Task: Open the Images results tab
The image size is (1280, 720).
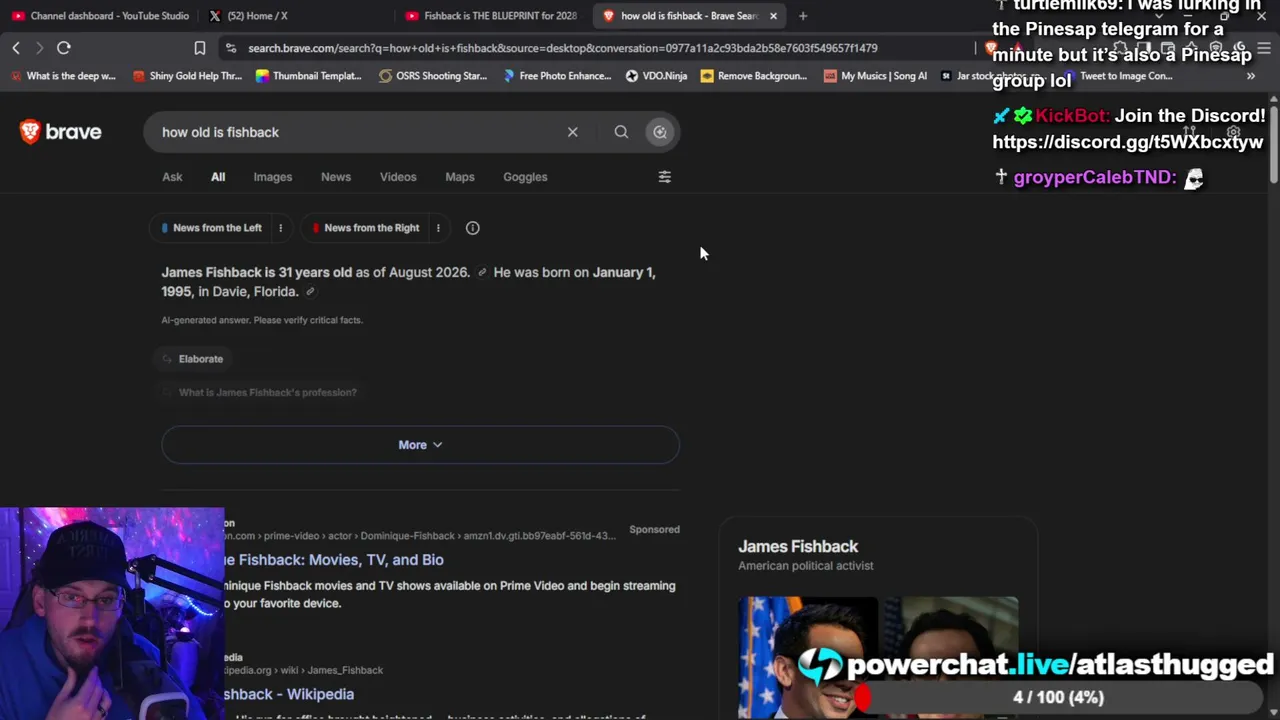Action: coord(273,177)
